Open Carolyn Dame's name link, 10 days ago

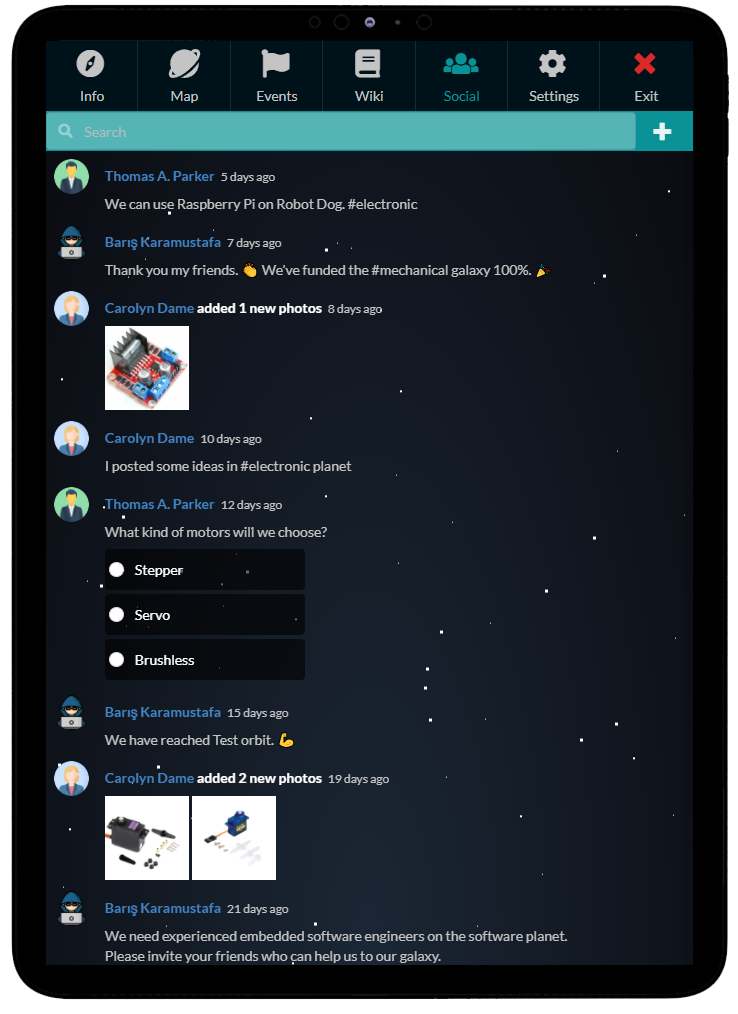pyautogui.click(x=149, y=438)
